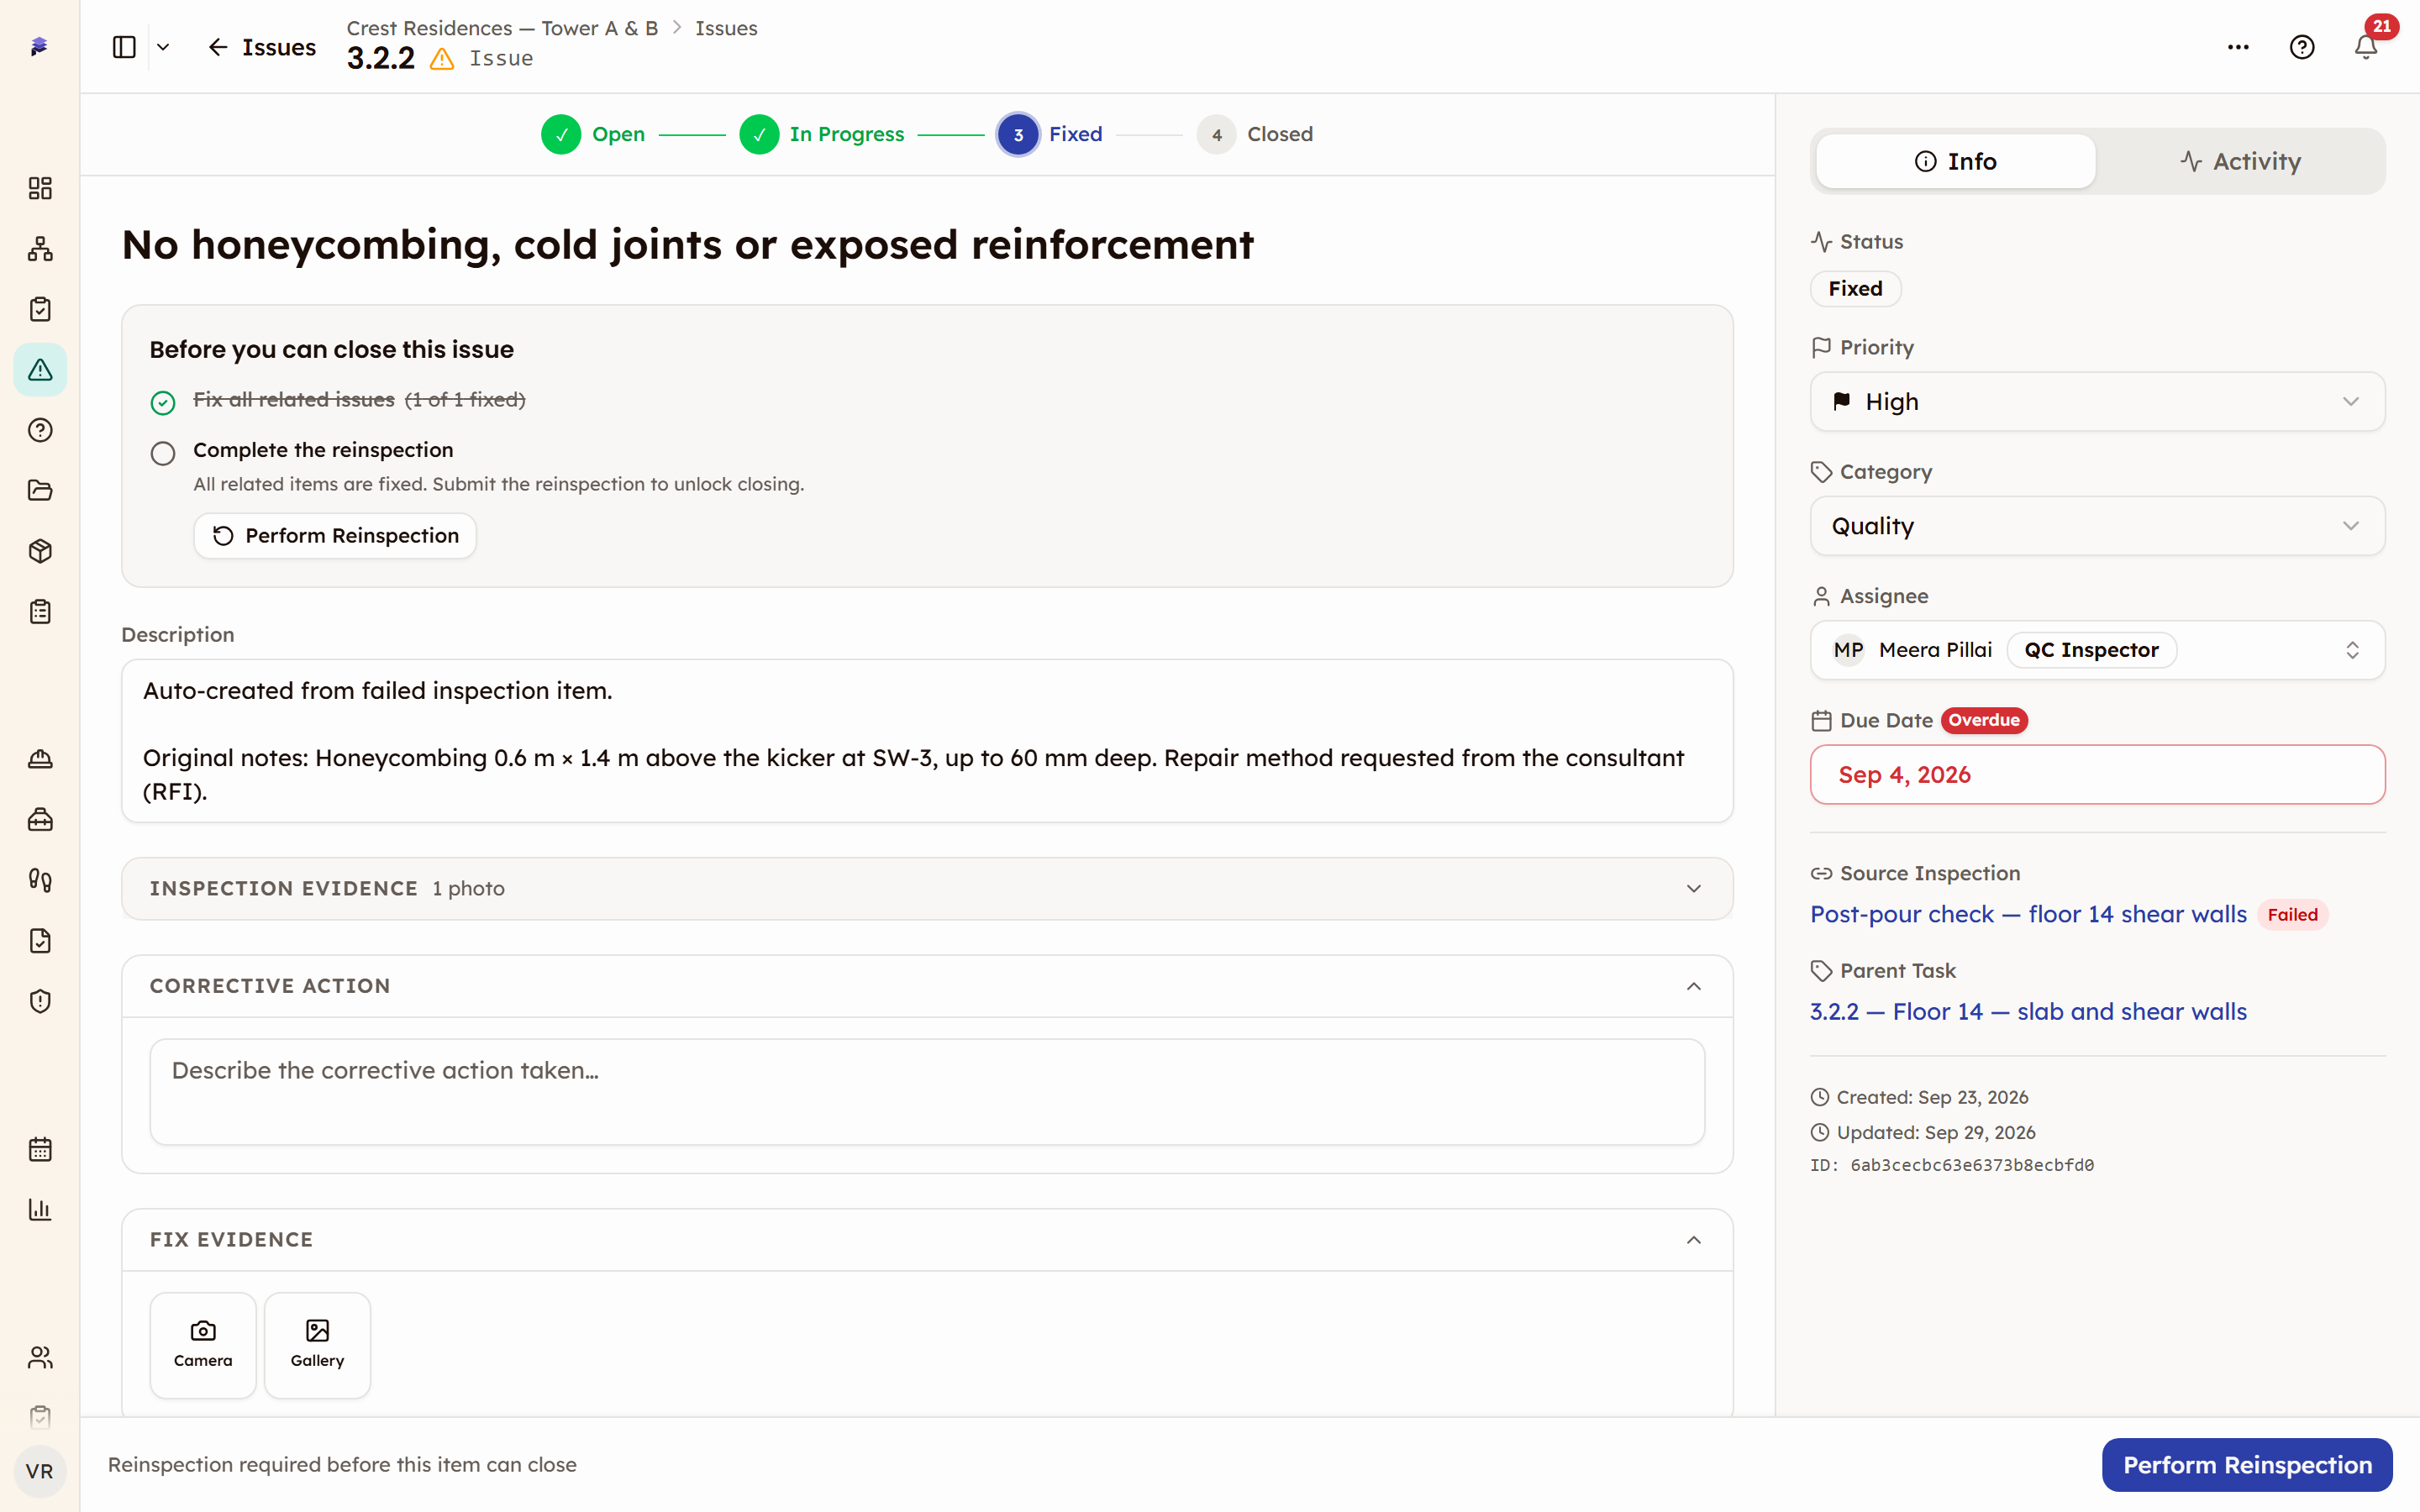Open the calendar icon in left sidebar
The height and width of the screenshot is (1512, 2420).
(x=40, y=1149)
